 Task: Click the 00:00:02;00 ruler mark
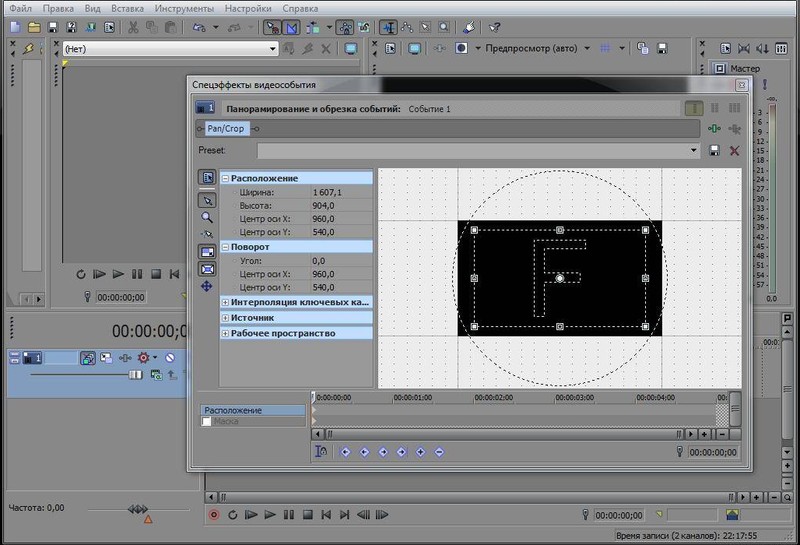(x=493, y=398)
